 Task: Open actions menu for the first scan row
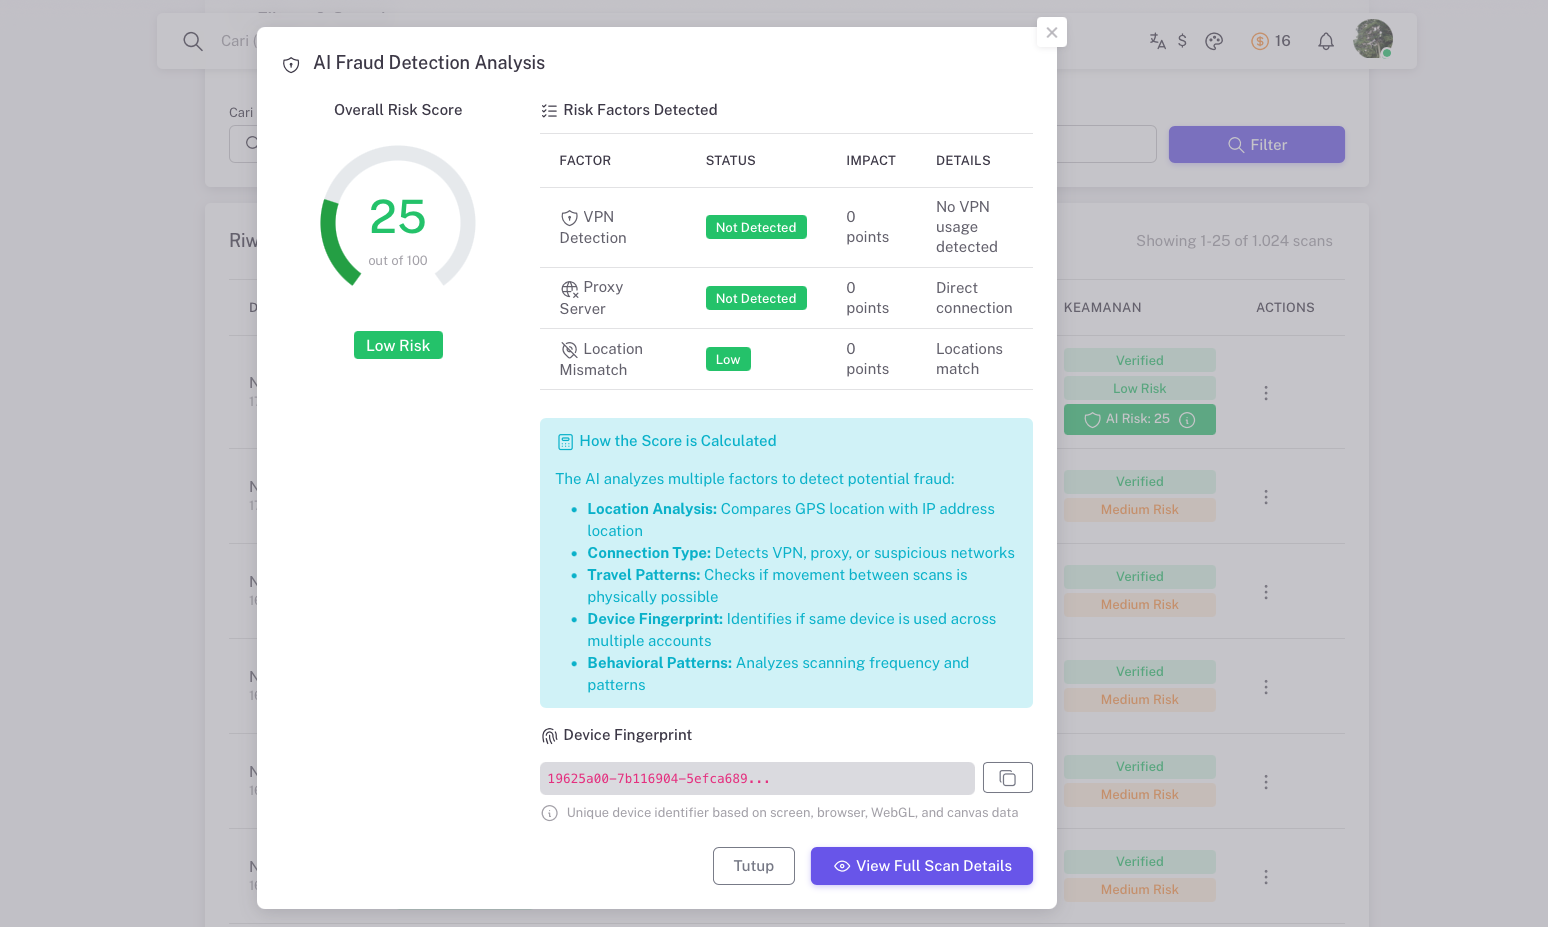[1265, 393]
